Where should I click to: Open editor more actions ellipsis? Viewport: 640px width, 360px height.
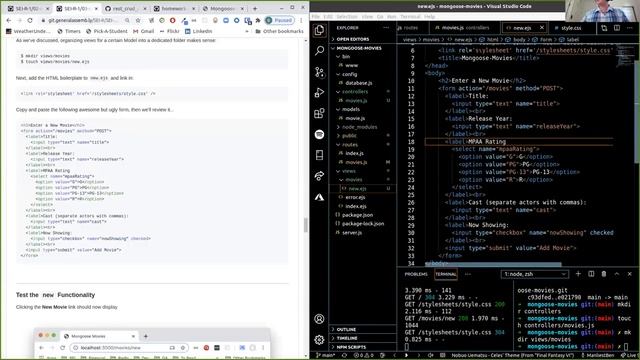tap(630, 28)
